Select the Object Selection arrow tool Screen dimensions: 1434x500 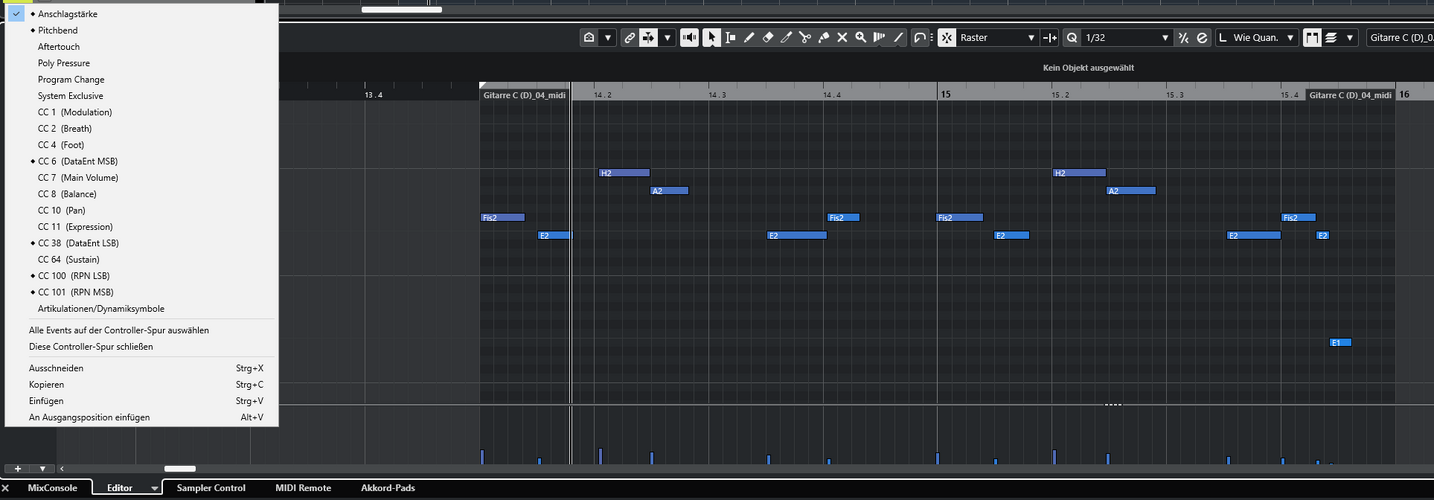click(711, 37)
